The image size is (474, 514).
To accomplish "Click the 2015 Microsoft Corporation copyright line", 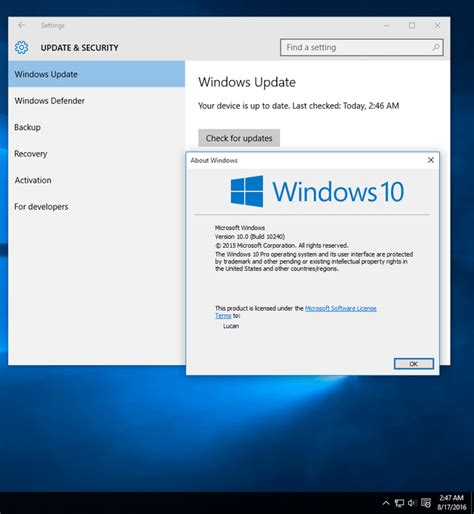I will coord(282,245).
